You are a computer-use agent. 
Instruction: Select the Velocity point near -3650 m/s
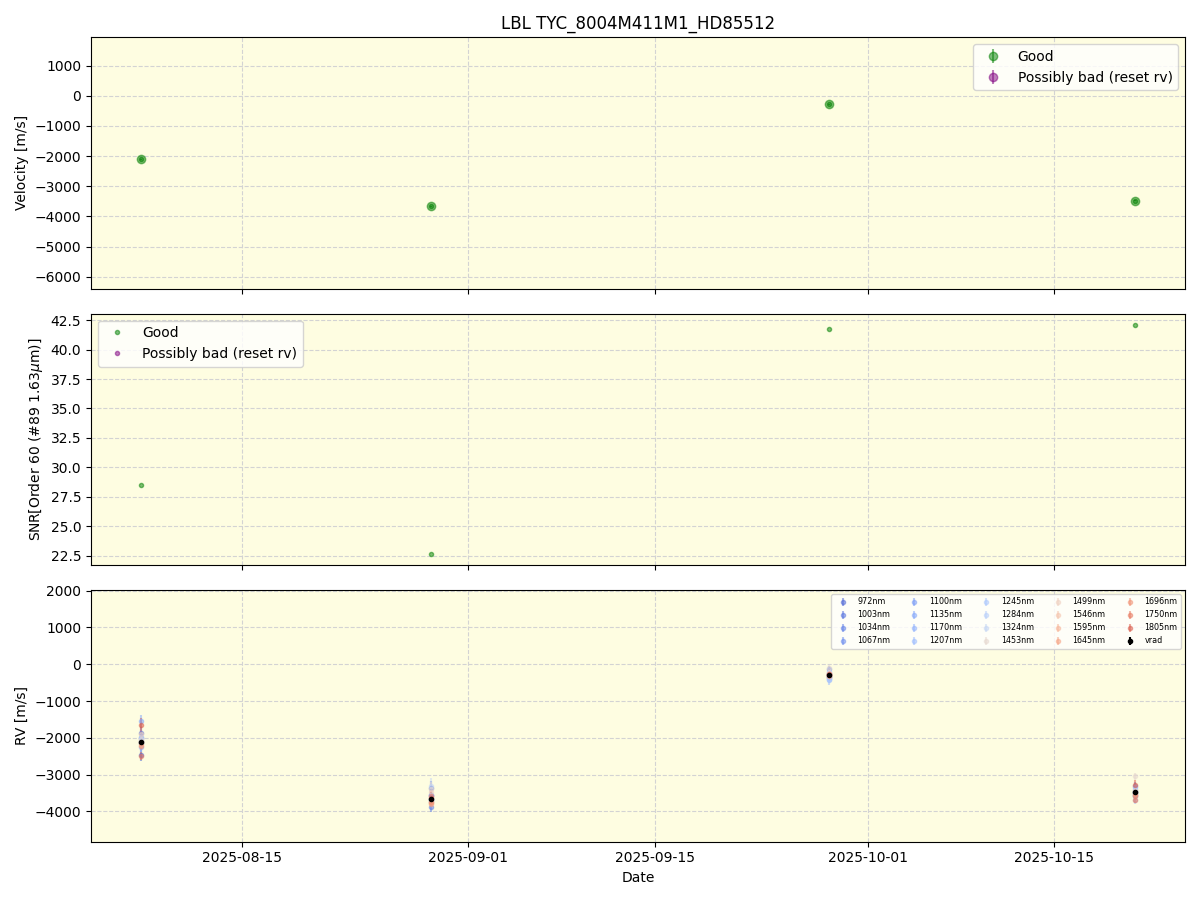click(431, 206)
